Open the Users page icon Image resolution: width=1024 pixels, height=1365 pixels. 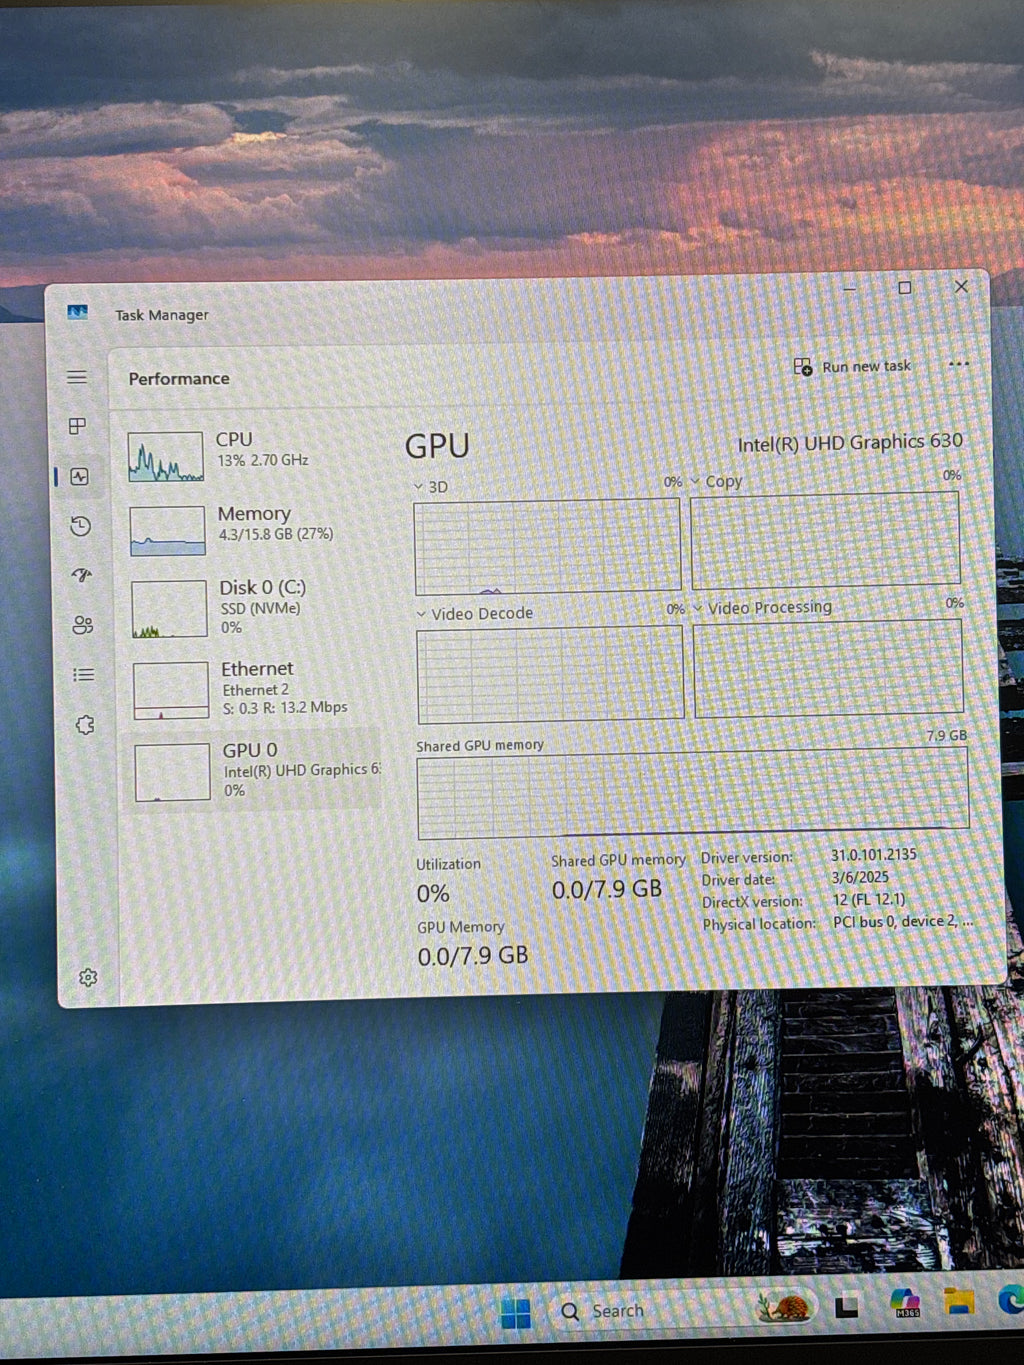coord(83,625)
